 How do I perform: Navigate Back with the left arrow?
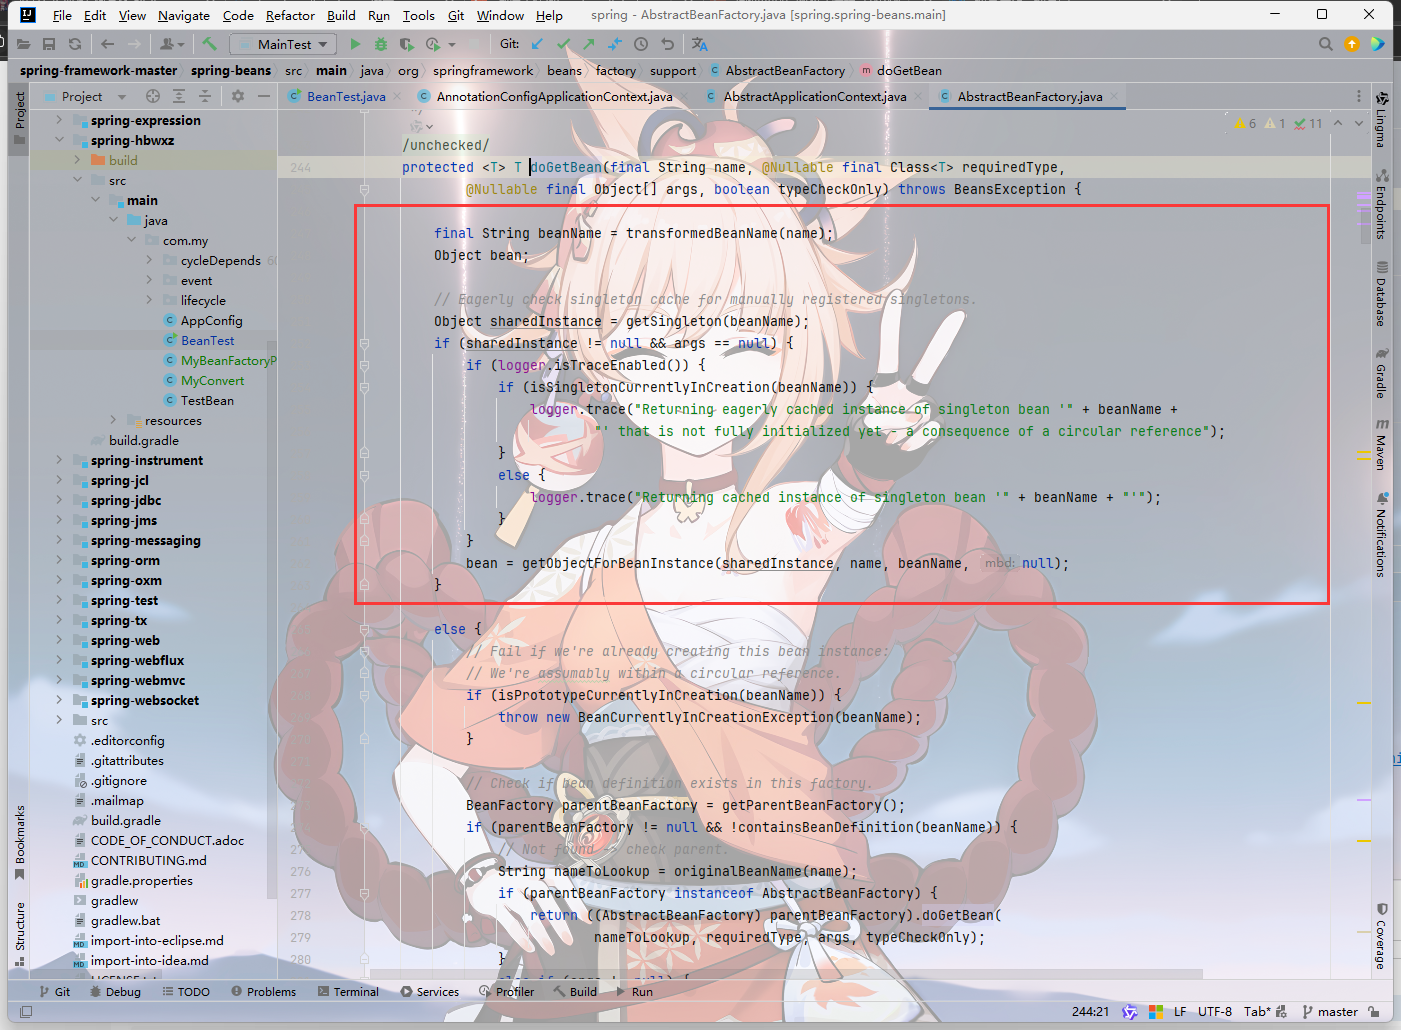(x=107, y=44)
